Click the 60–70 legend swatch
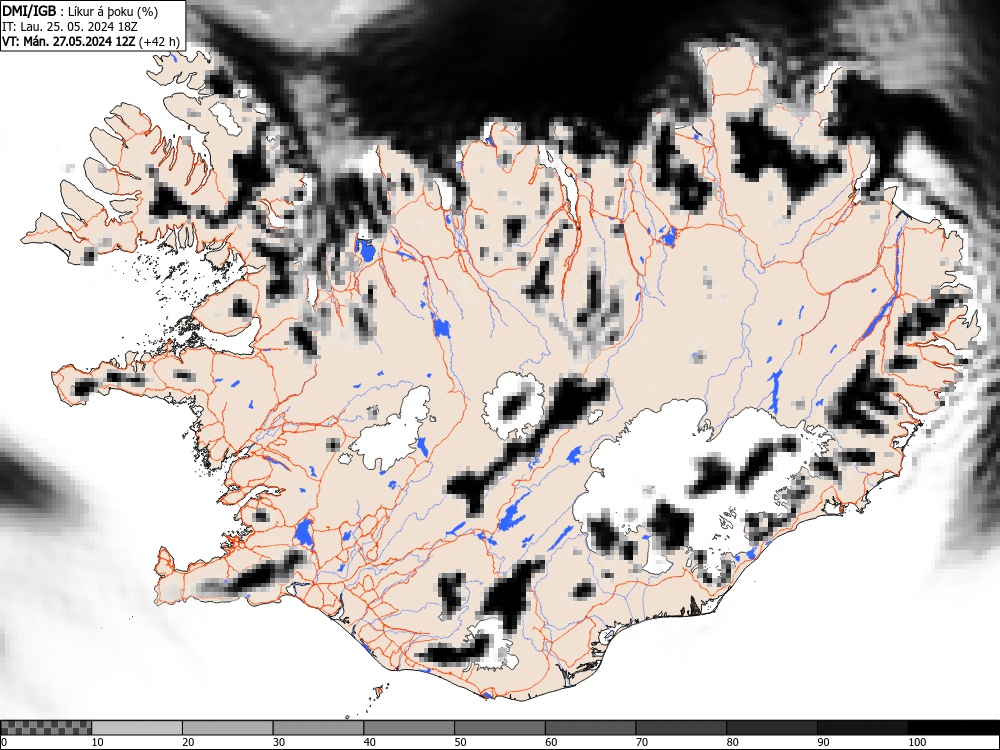The height and width of the screenshot is (750, 1000). point(591,728)
